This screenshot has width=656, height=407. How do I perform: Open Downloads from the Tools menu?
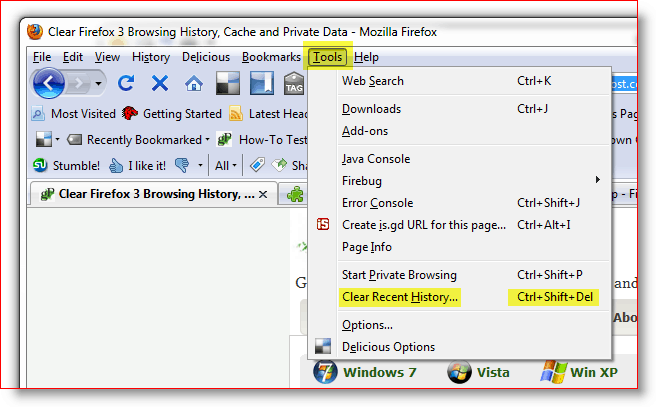tap(459, 109)
